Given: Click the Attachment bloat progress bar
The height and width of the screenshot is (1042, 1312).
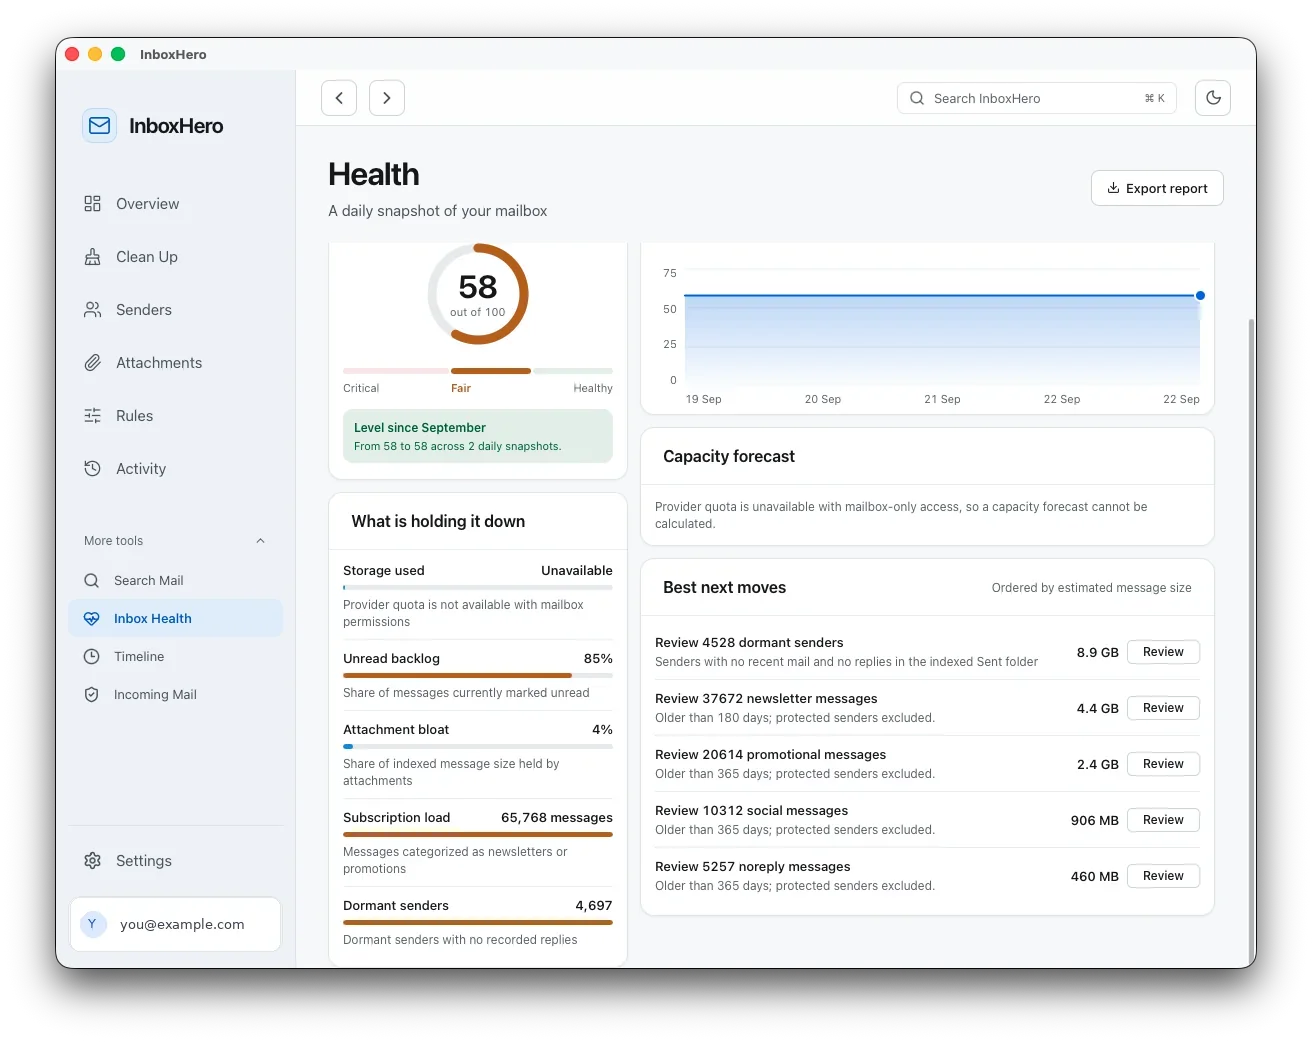Looking at the screenshot, I should (478, 747).
